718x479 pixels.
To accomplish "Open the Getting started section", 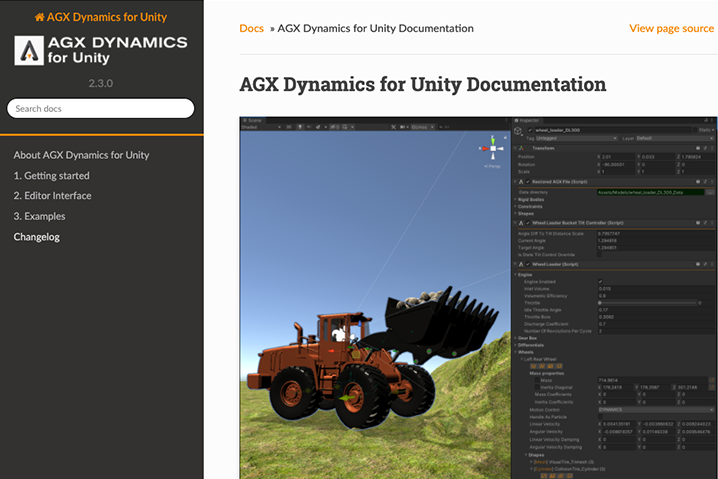I will pos(52,176).
